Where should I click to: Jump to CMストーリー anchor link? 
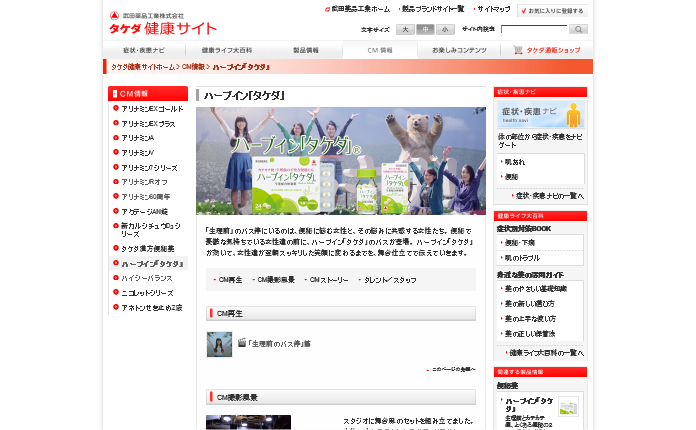point(329,280)
